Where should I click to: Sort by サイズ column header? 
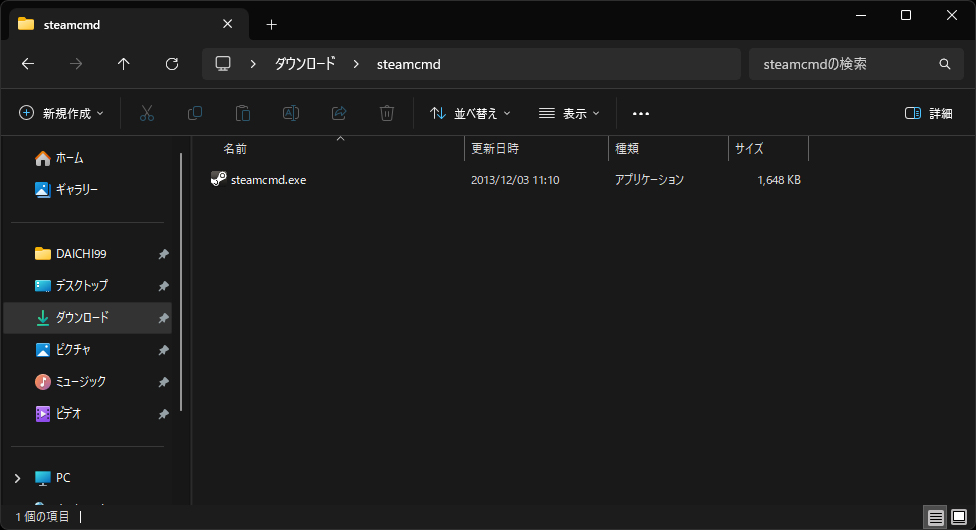tap(749, 149)
